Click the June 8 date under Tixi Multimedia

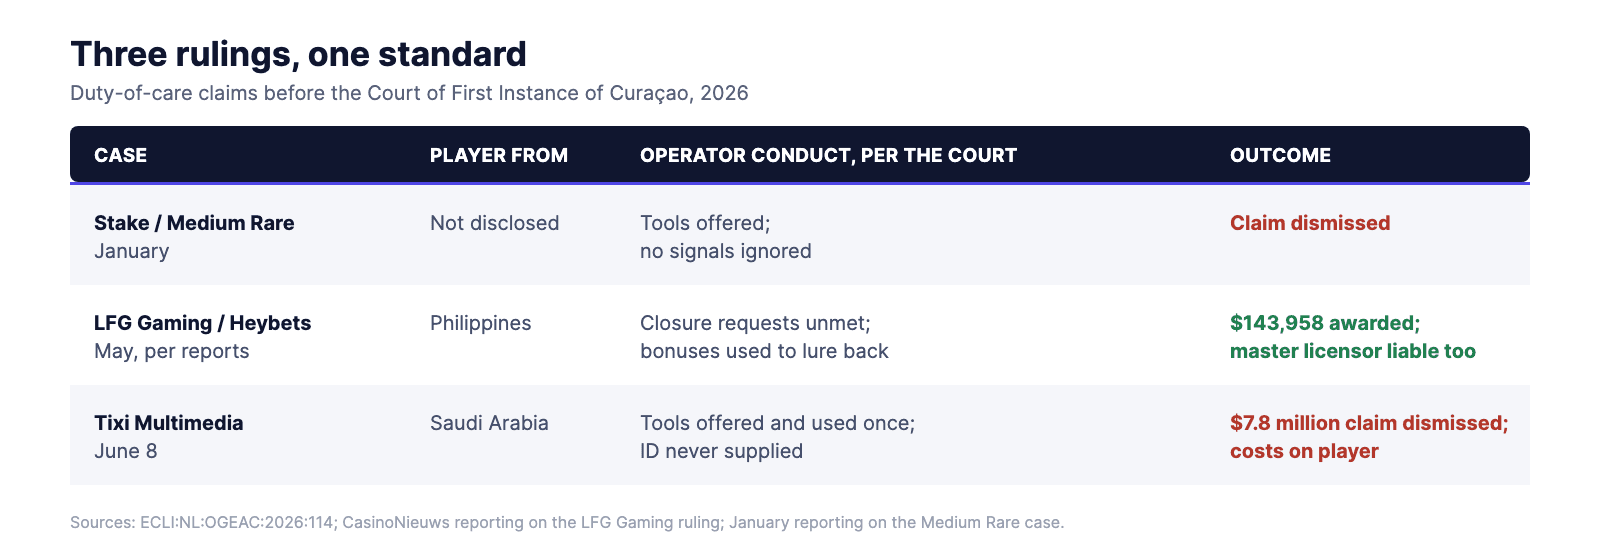tap(125, 451)
